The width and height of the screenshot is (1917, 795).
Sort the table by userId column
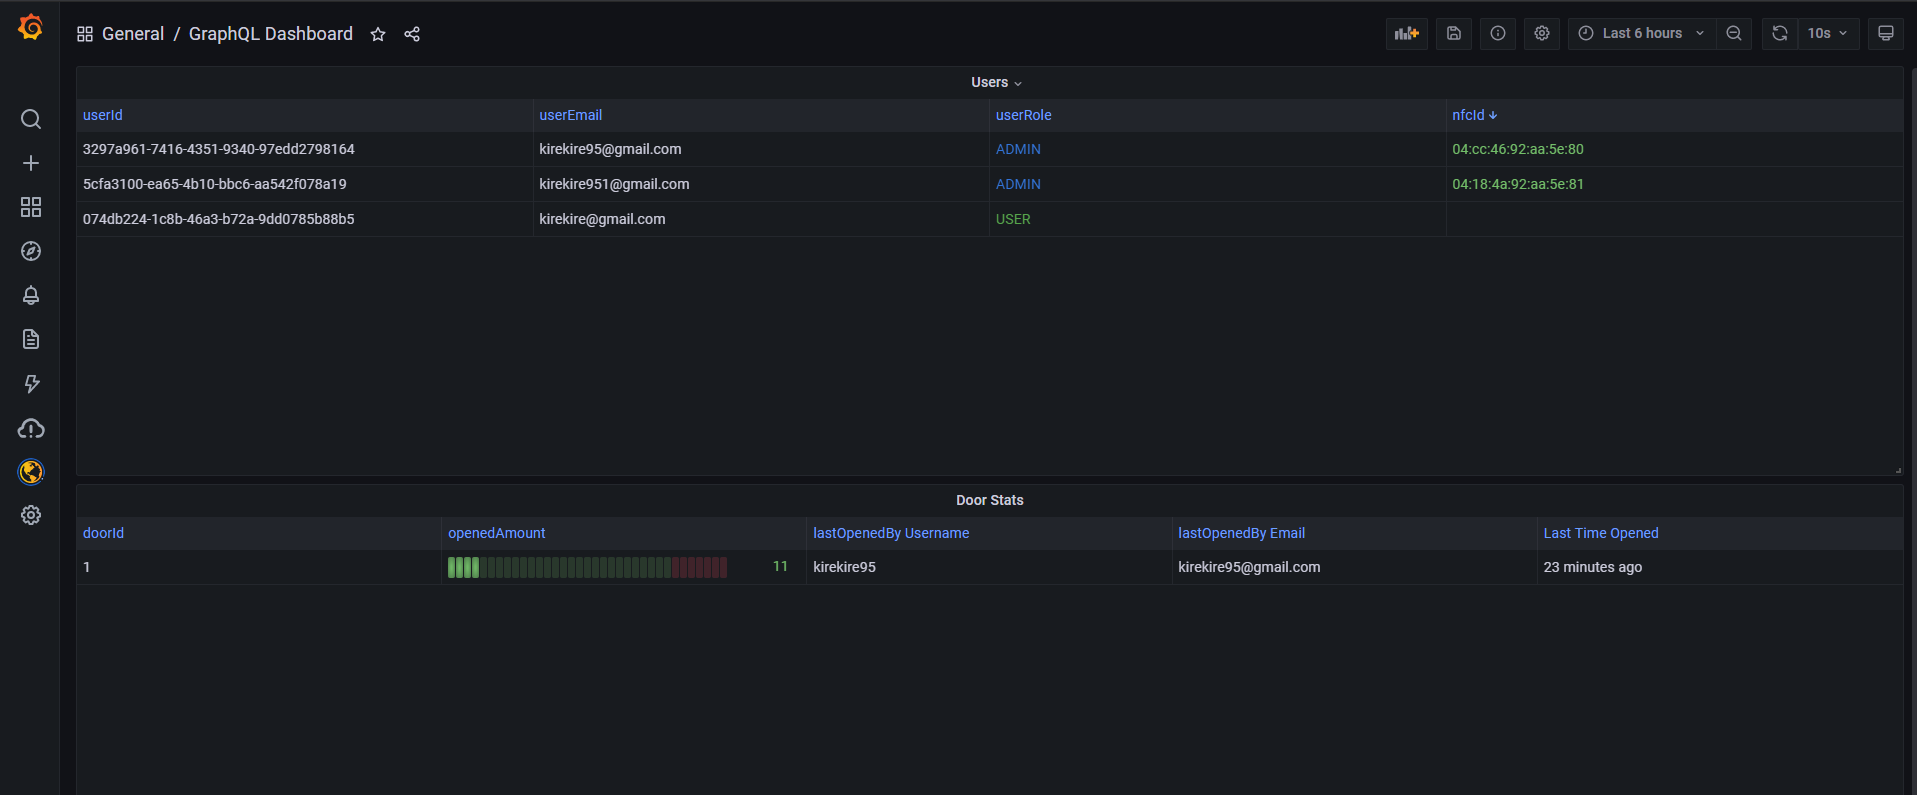[103, 115]
